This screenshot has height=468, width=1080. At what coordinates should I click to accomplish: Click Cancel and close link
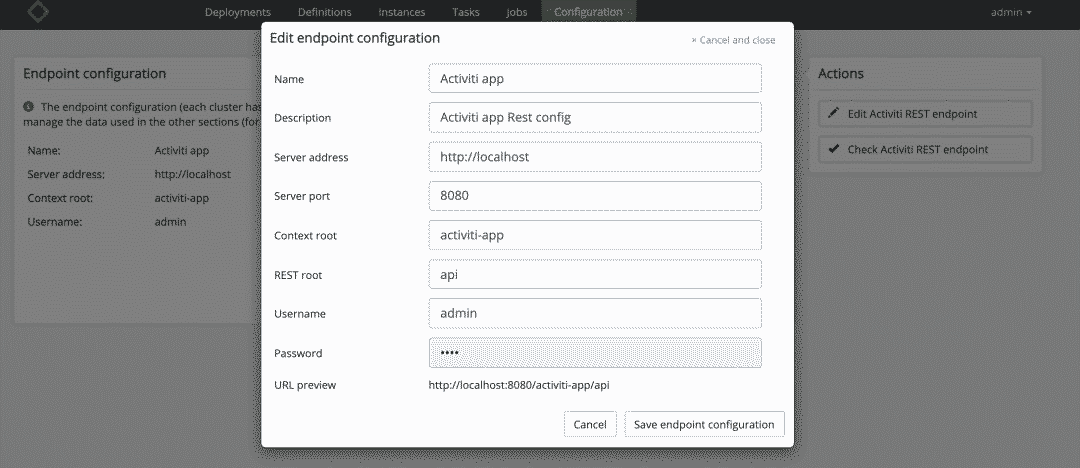(x=733, y=40)
